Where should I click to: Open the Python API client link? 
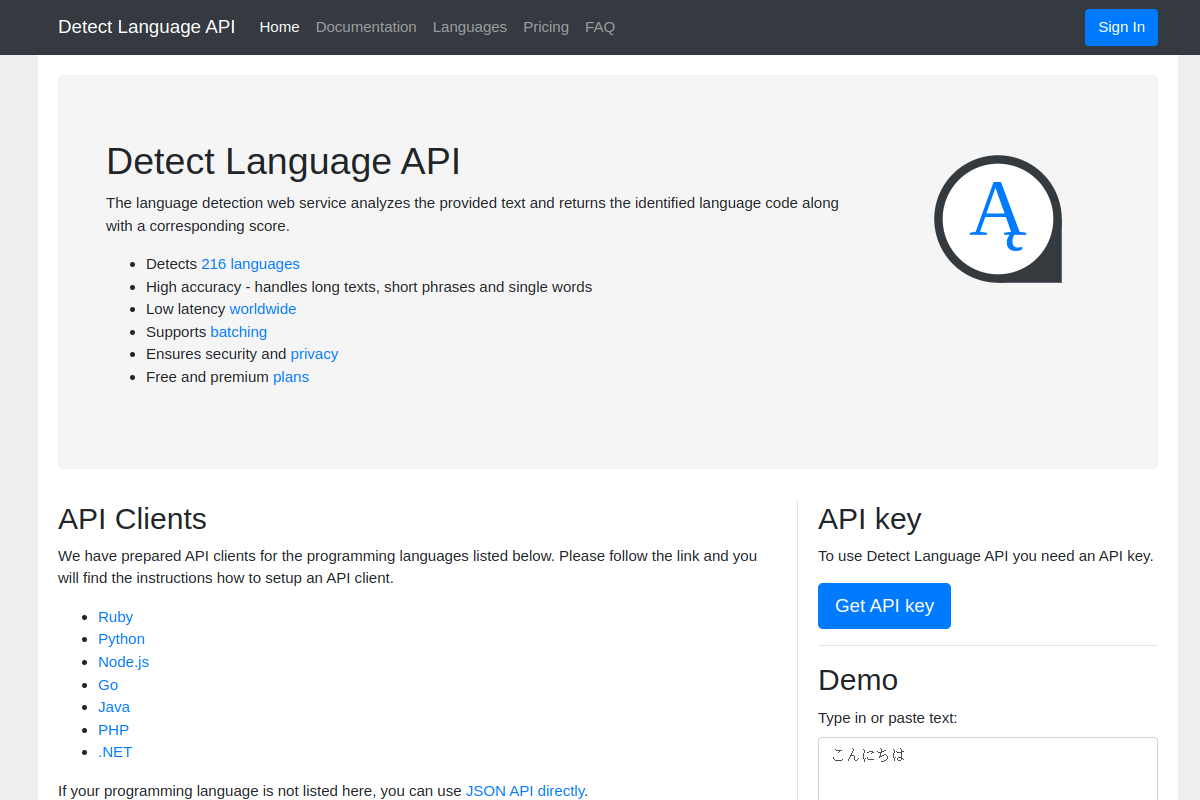coord(121,639)
